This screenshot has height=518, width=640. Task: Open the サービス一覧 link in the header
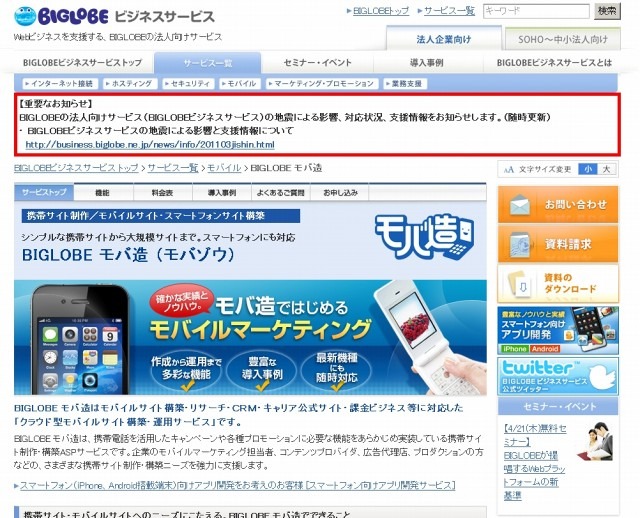pyautogui.click(x=449, y=11)
